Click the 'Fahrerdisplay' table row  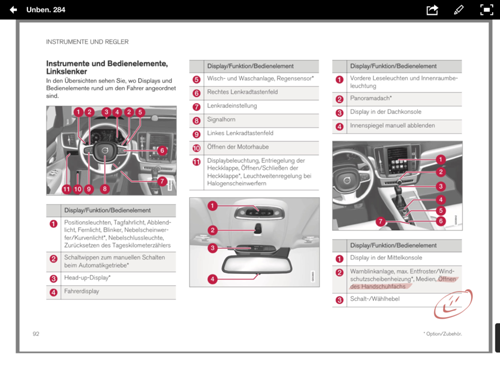tap(111, 292)
